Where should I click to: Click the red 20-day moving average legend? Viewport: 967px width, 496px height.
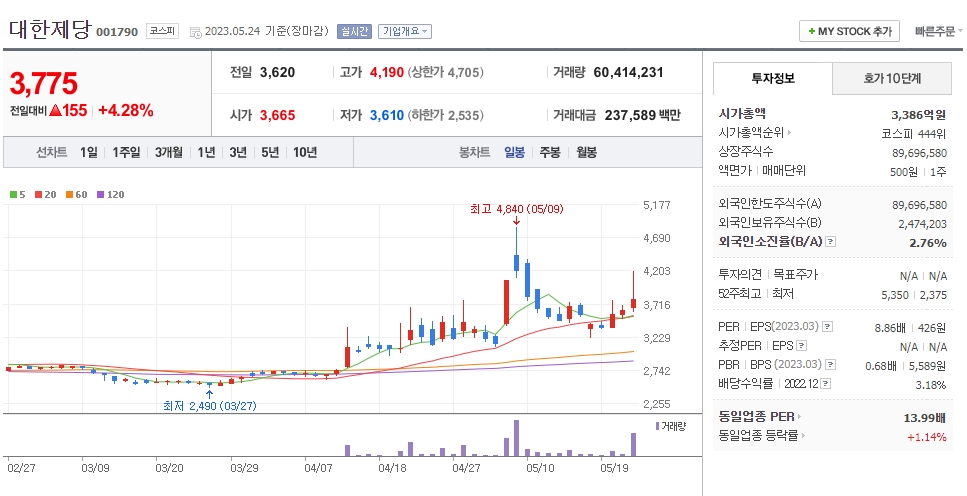point(45,194)
